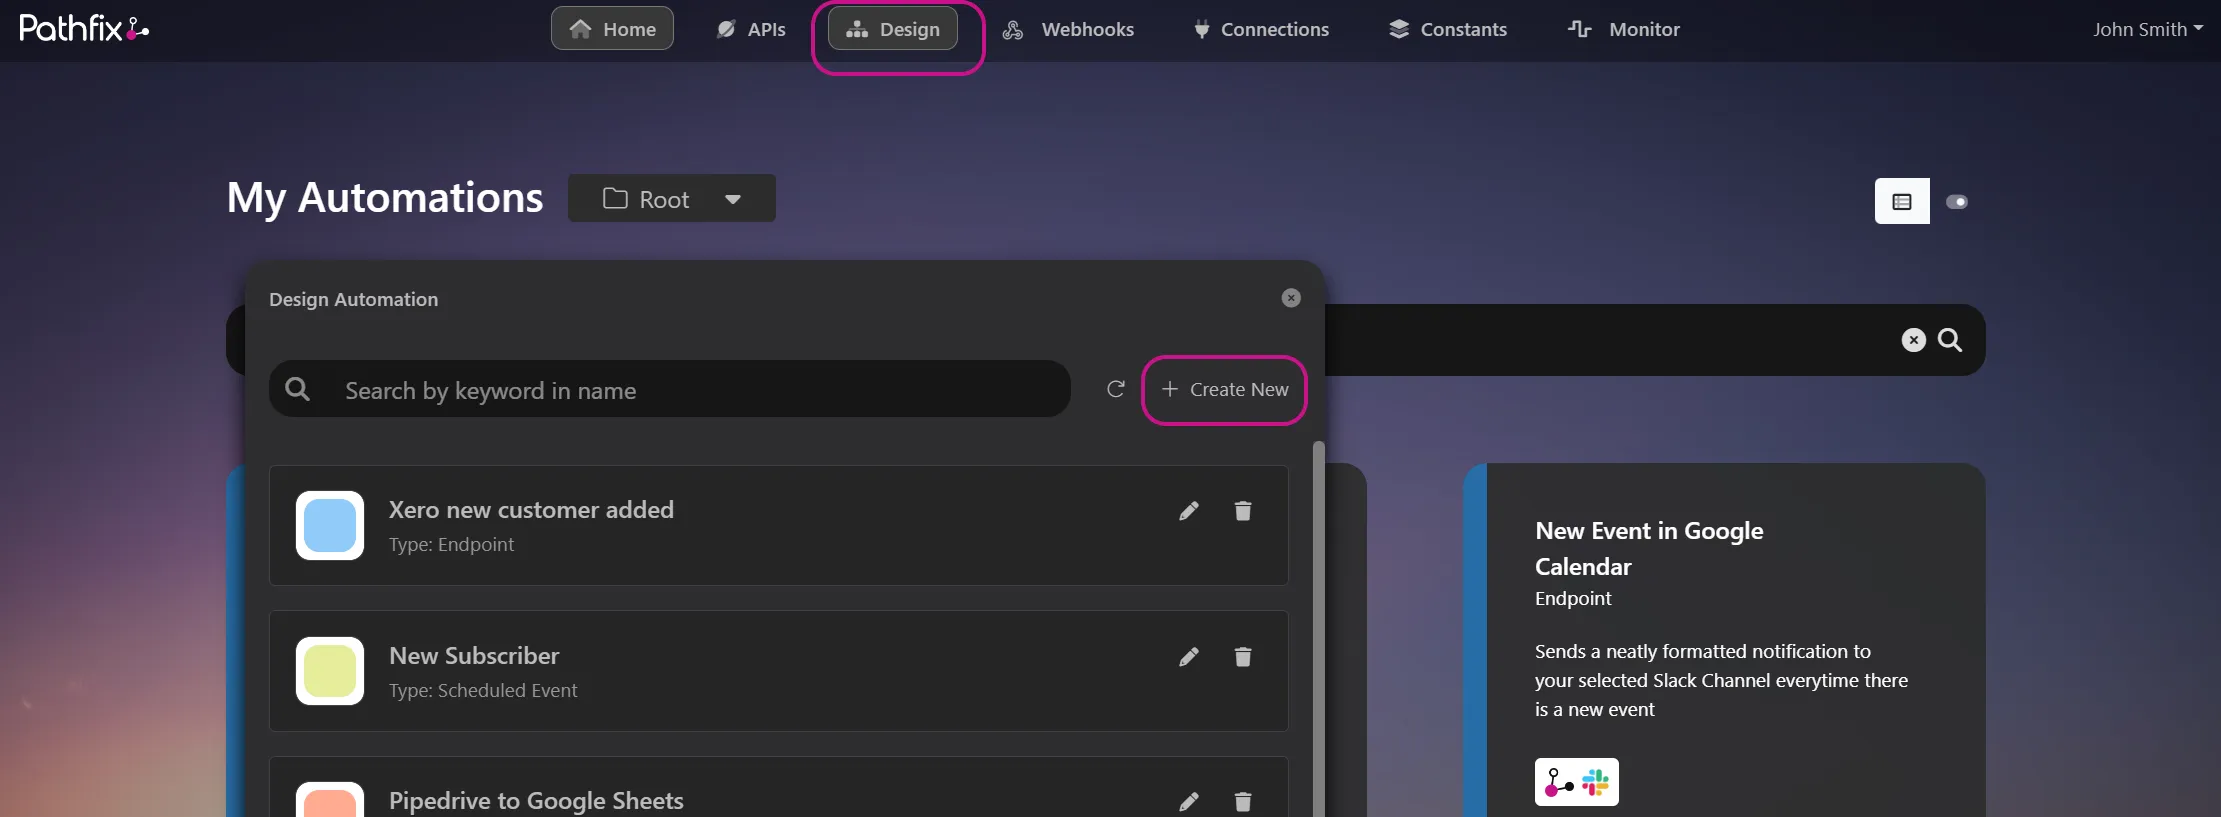Click the Pathfix and Slack icon on the card

coord(1577,782)
